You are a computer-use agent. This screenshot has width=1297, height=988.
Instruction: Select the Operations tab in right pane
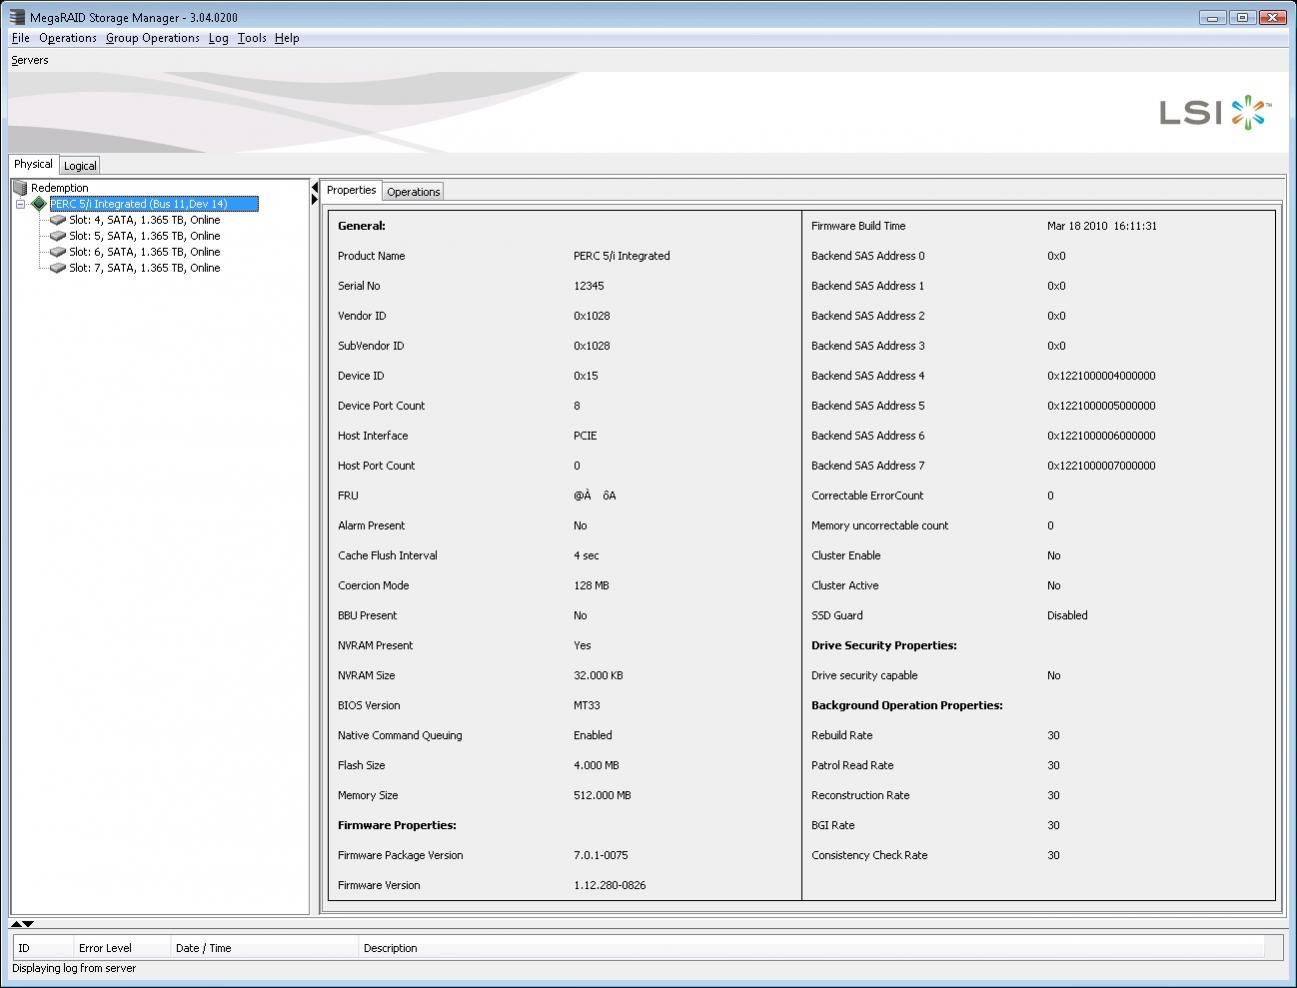413,192
